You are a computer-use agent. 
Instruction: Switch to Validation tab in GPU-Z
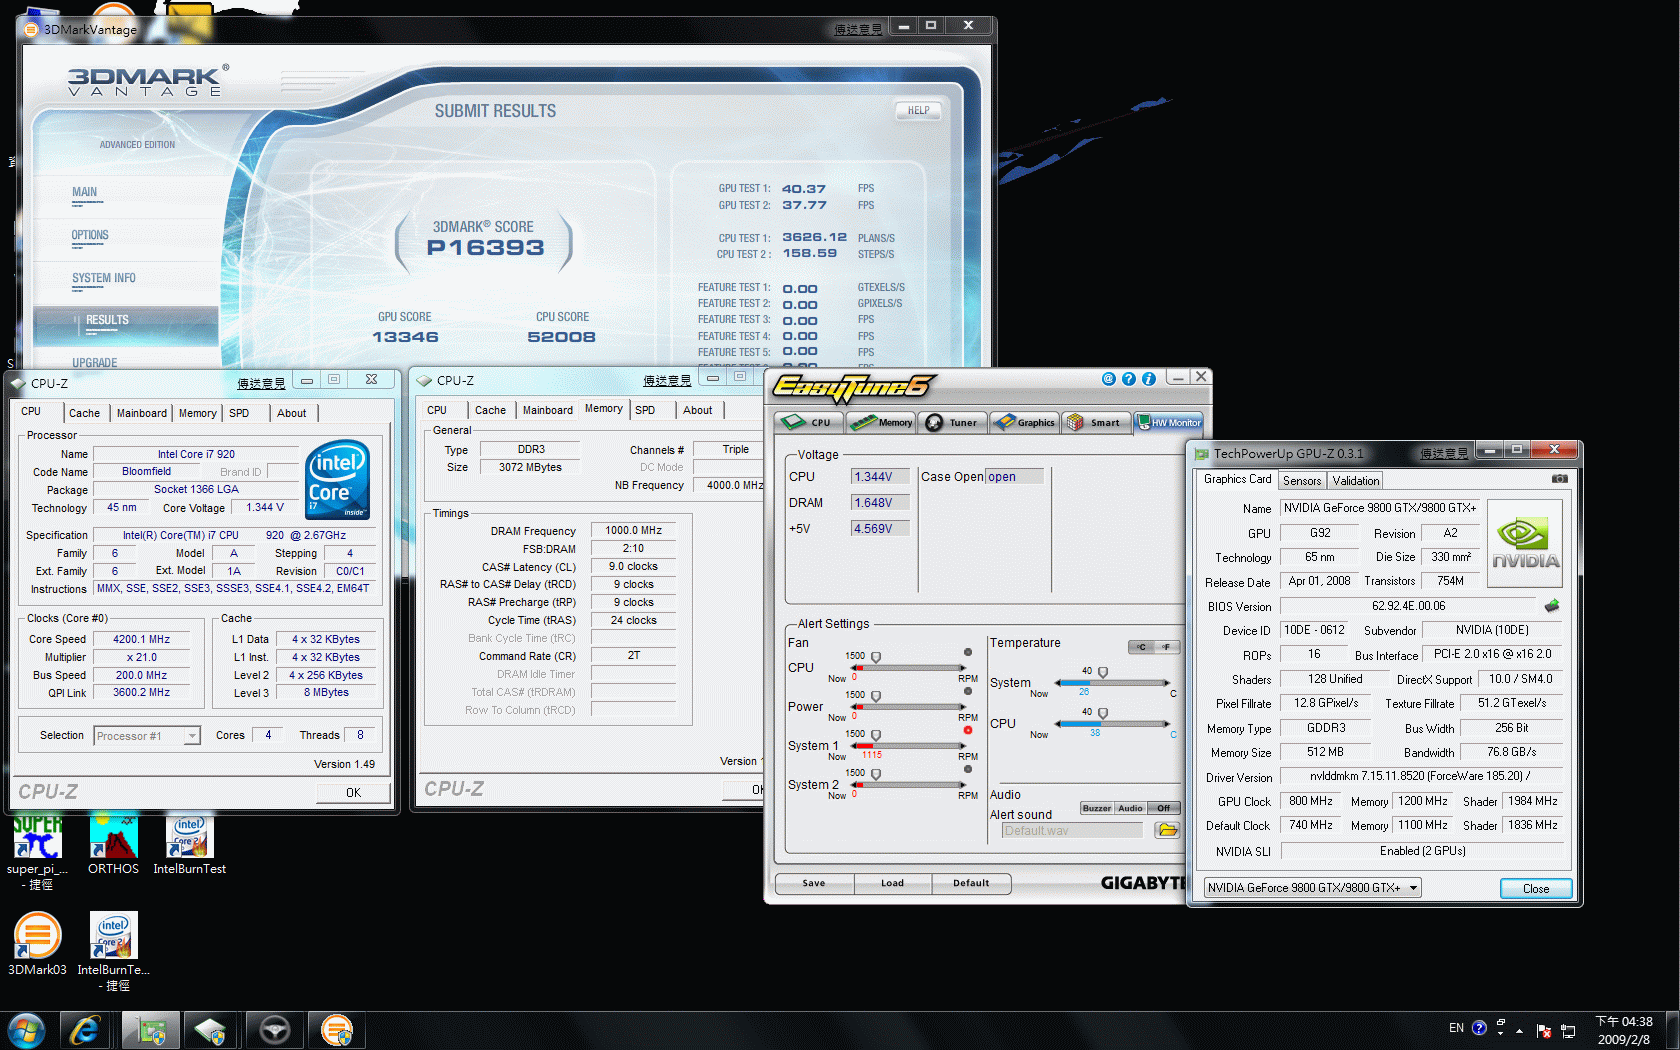click(1355, 481)
